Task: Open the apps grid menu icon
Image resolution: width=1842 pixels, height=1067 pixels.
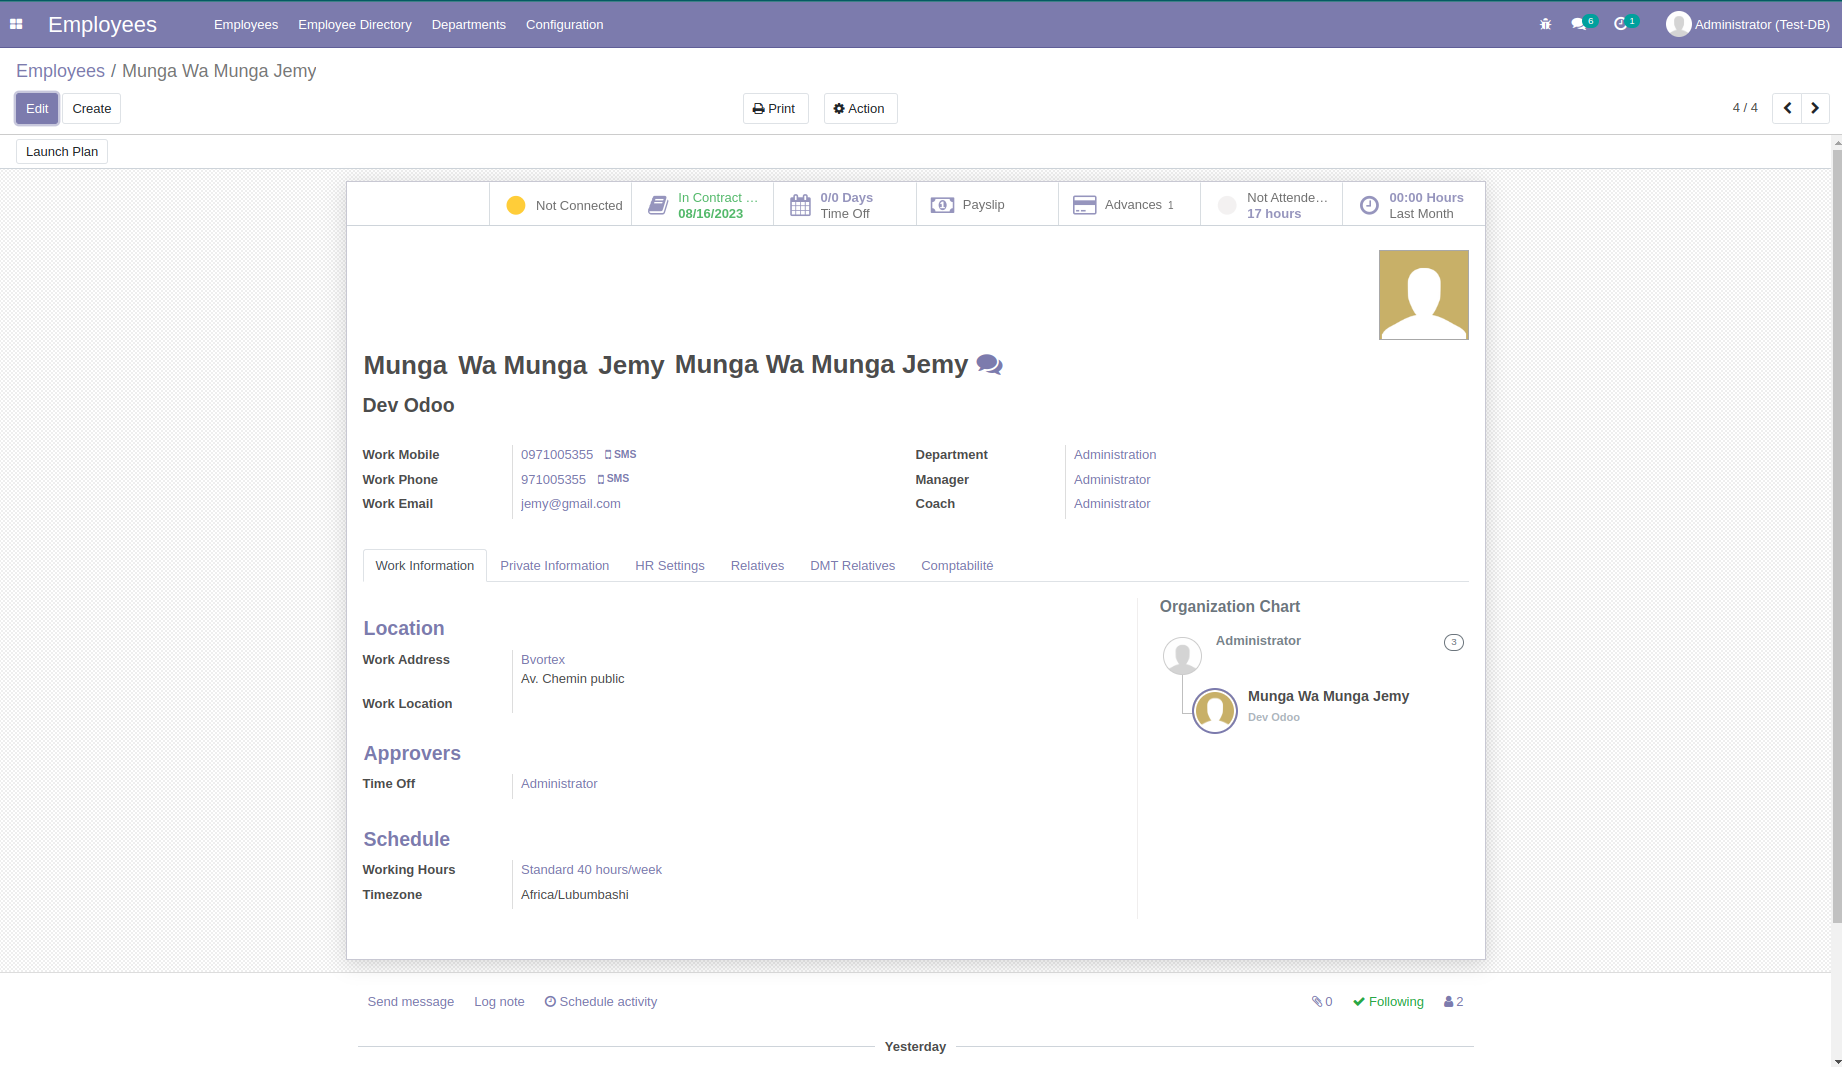Action: click(16, 24)
